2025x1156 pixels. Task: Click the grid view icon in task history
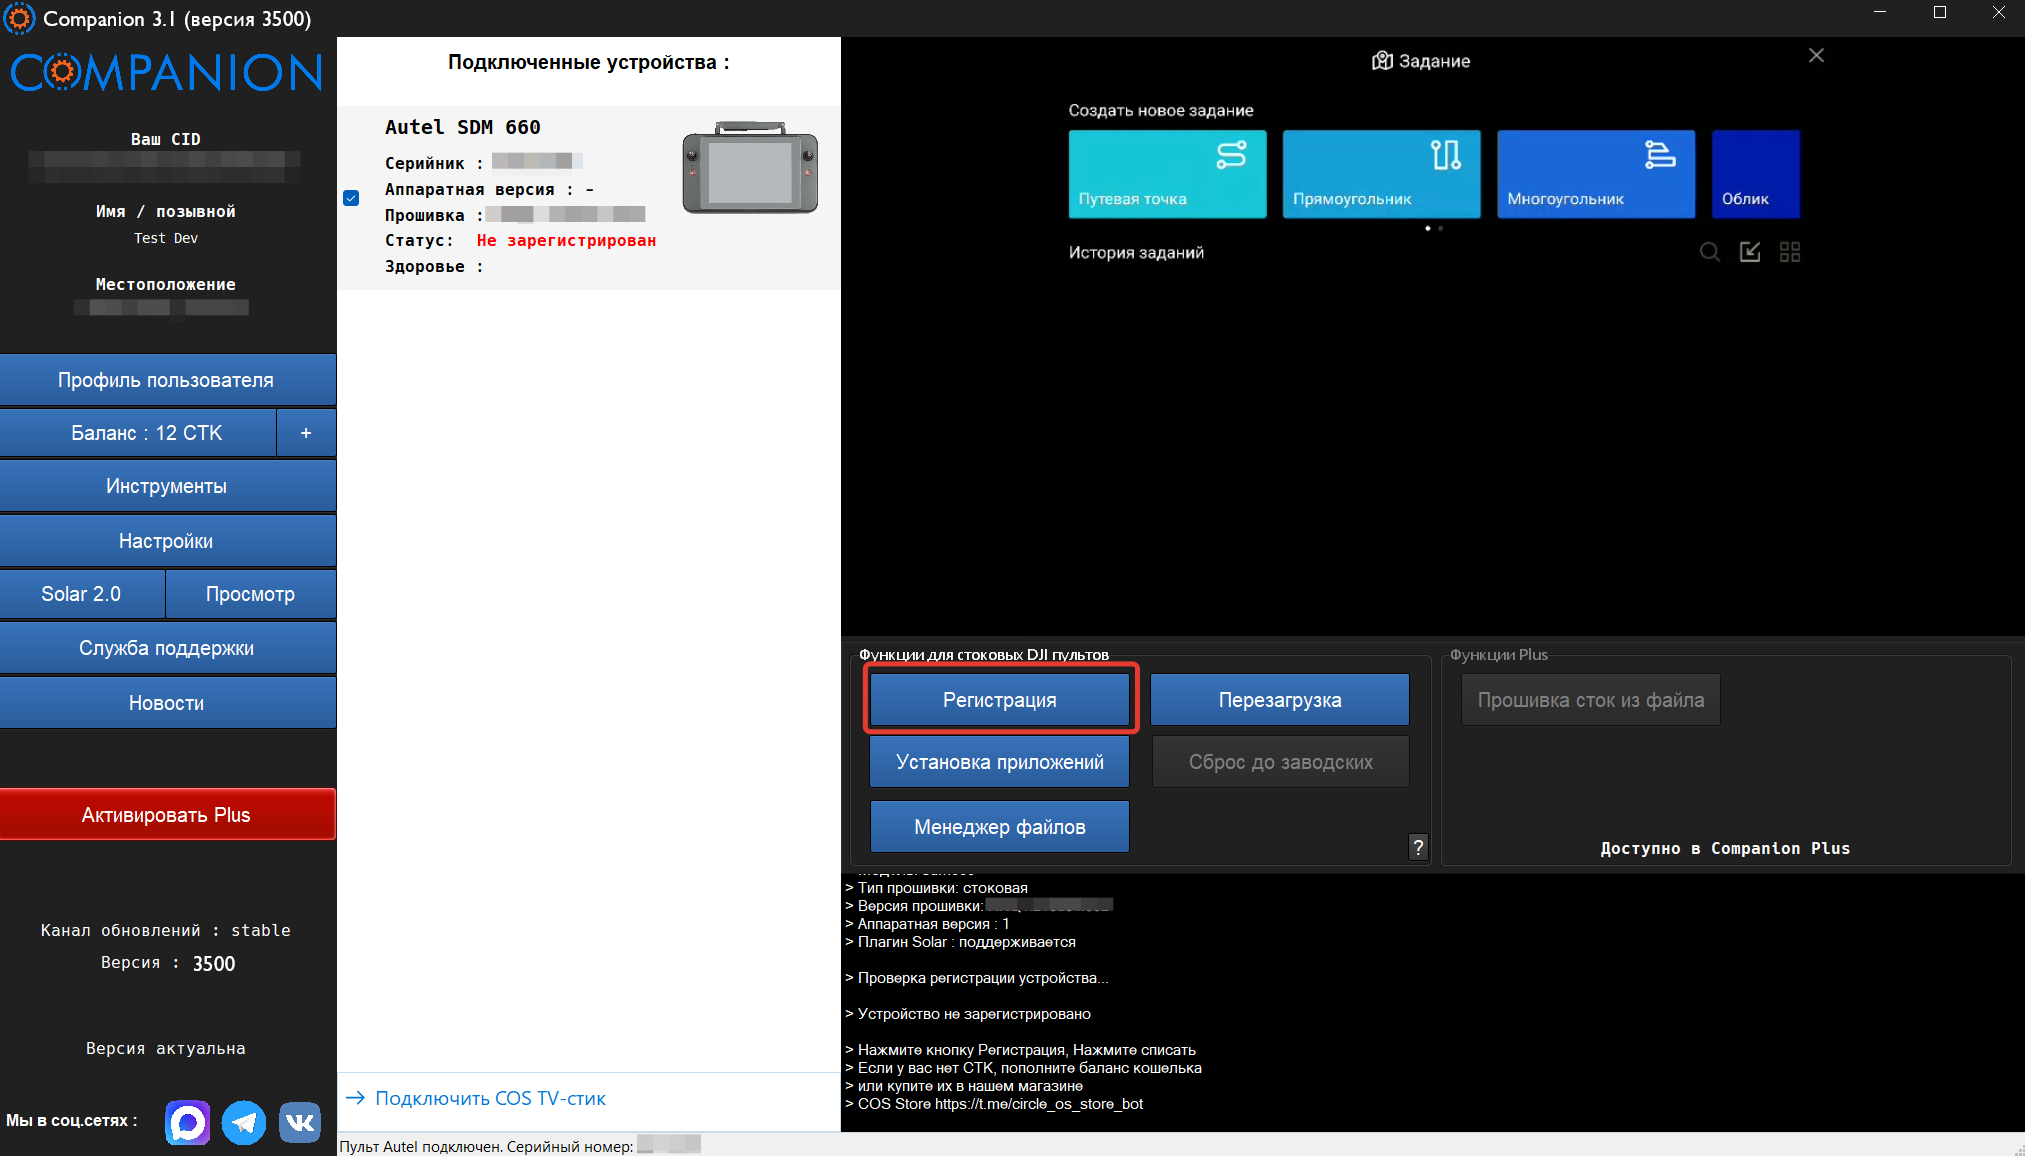click(x=1790, y=252)
